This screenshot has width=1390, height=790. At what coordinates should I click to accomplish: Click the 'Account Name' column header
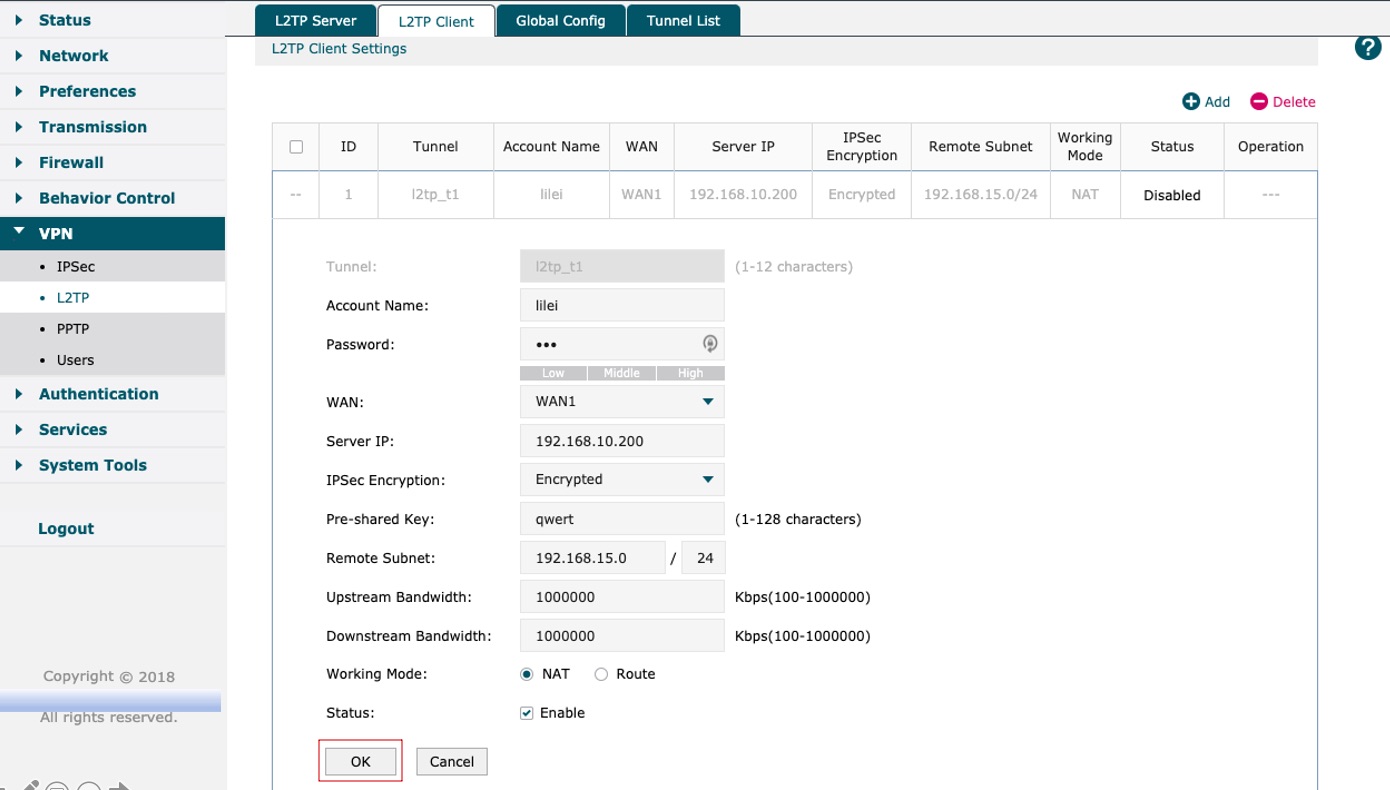click(551, 147)
